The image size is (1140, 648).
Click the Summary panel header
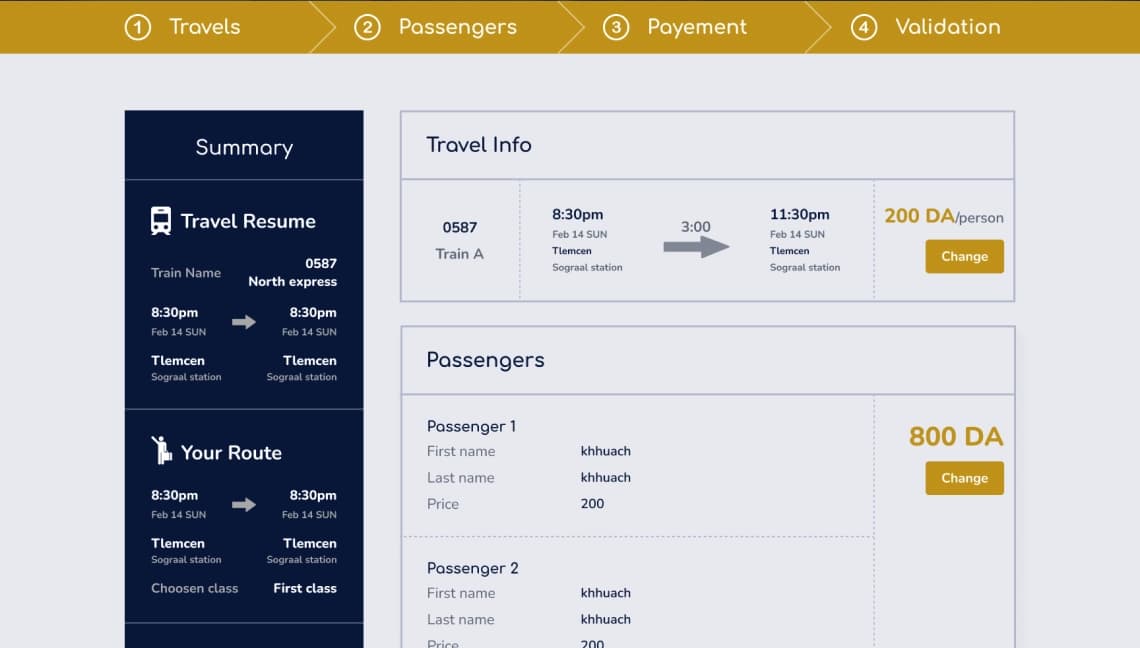[x=244, y=145]
